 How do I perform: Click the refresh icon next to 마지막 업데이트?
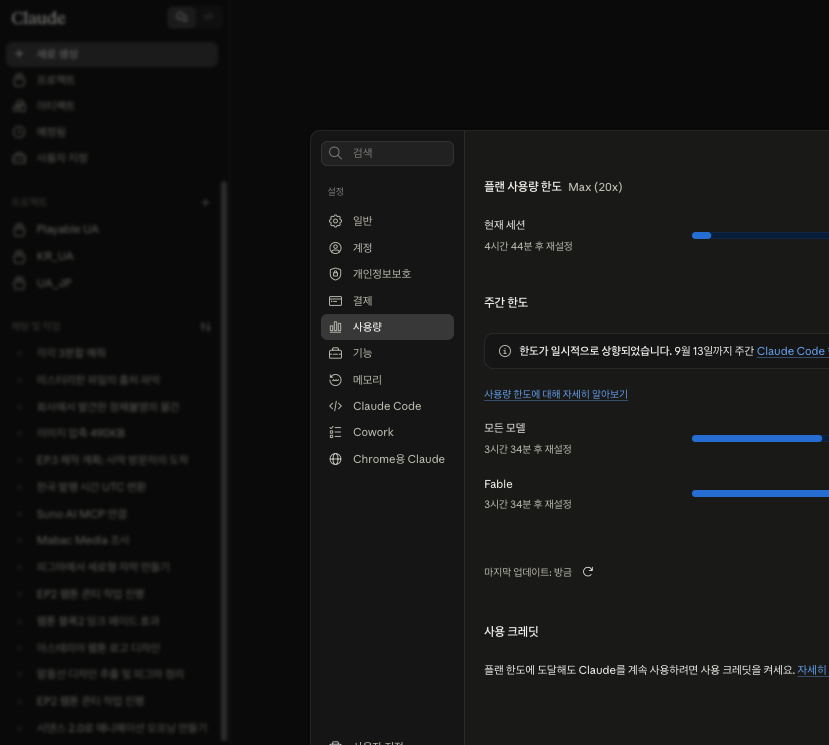tap(587, 572)
